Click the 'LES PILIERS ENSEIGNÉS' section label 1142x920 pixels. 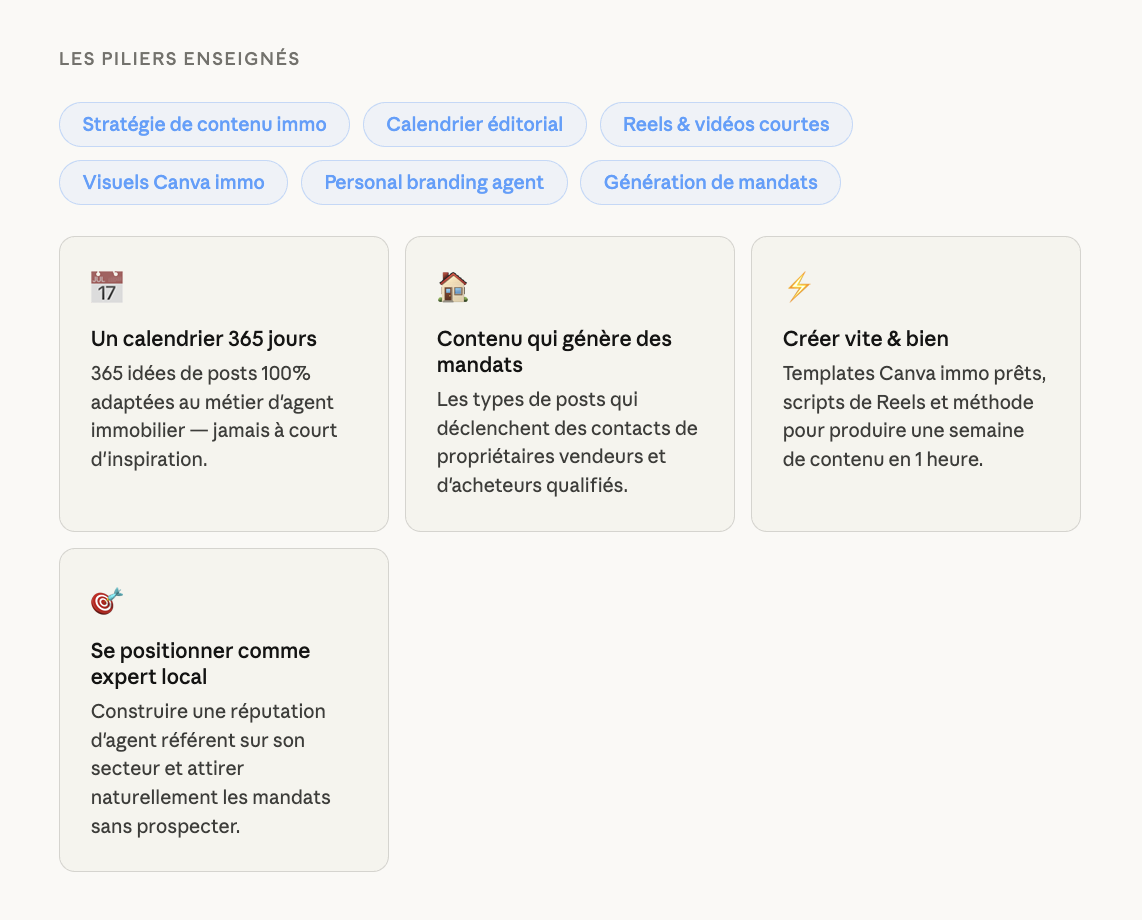coord(179,59)
